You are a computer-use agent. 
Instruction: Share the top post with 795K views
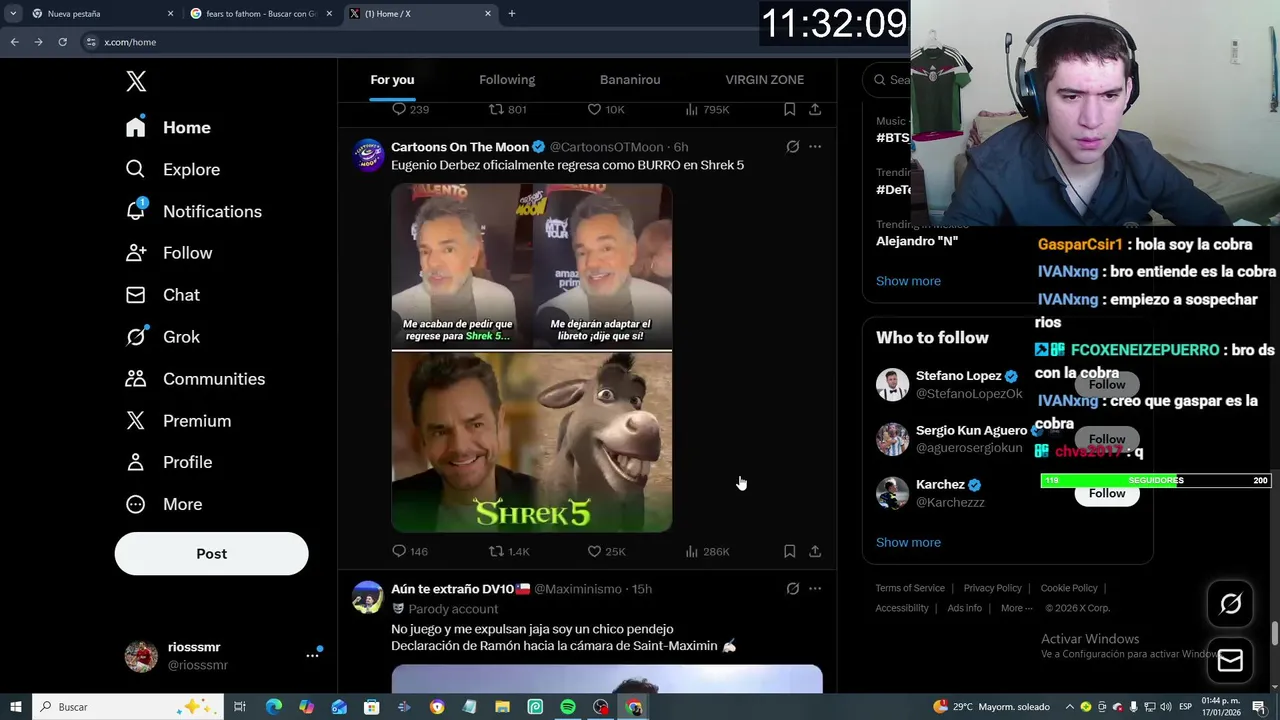click(815, 109)
